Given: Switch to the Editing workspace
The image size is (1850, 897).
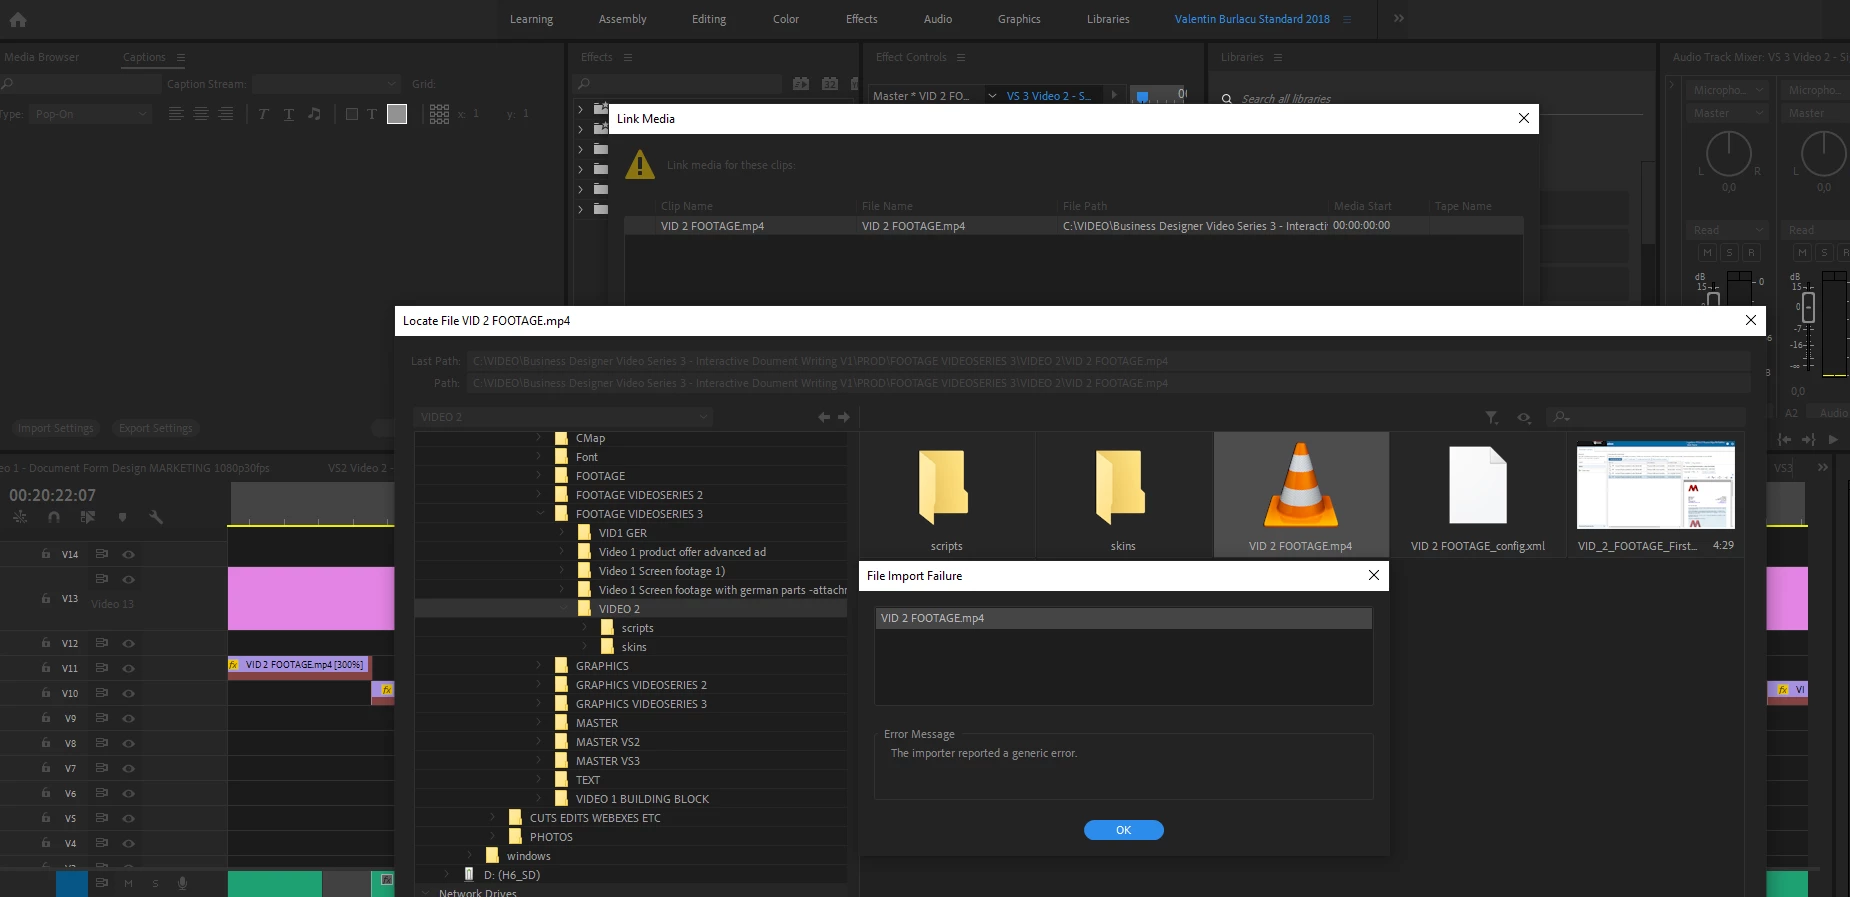Looking at the screenshot, I should (709, 19).
